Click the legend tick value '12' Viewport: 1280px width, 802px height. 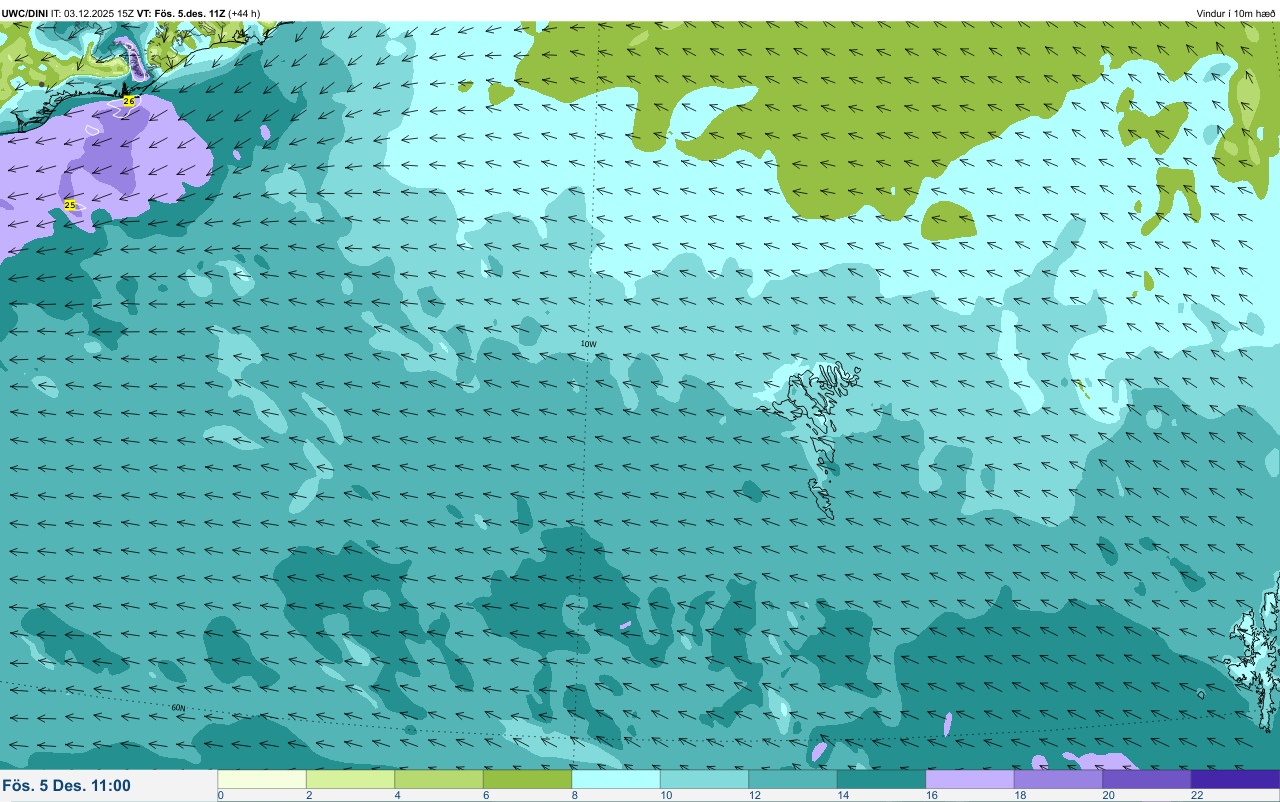pos(753,795)
